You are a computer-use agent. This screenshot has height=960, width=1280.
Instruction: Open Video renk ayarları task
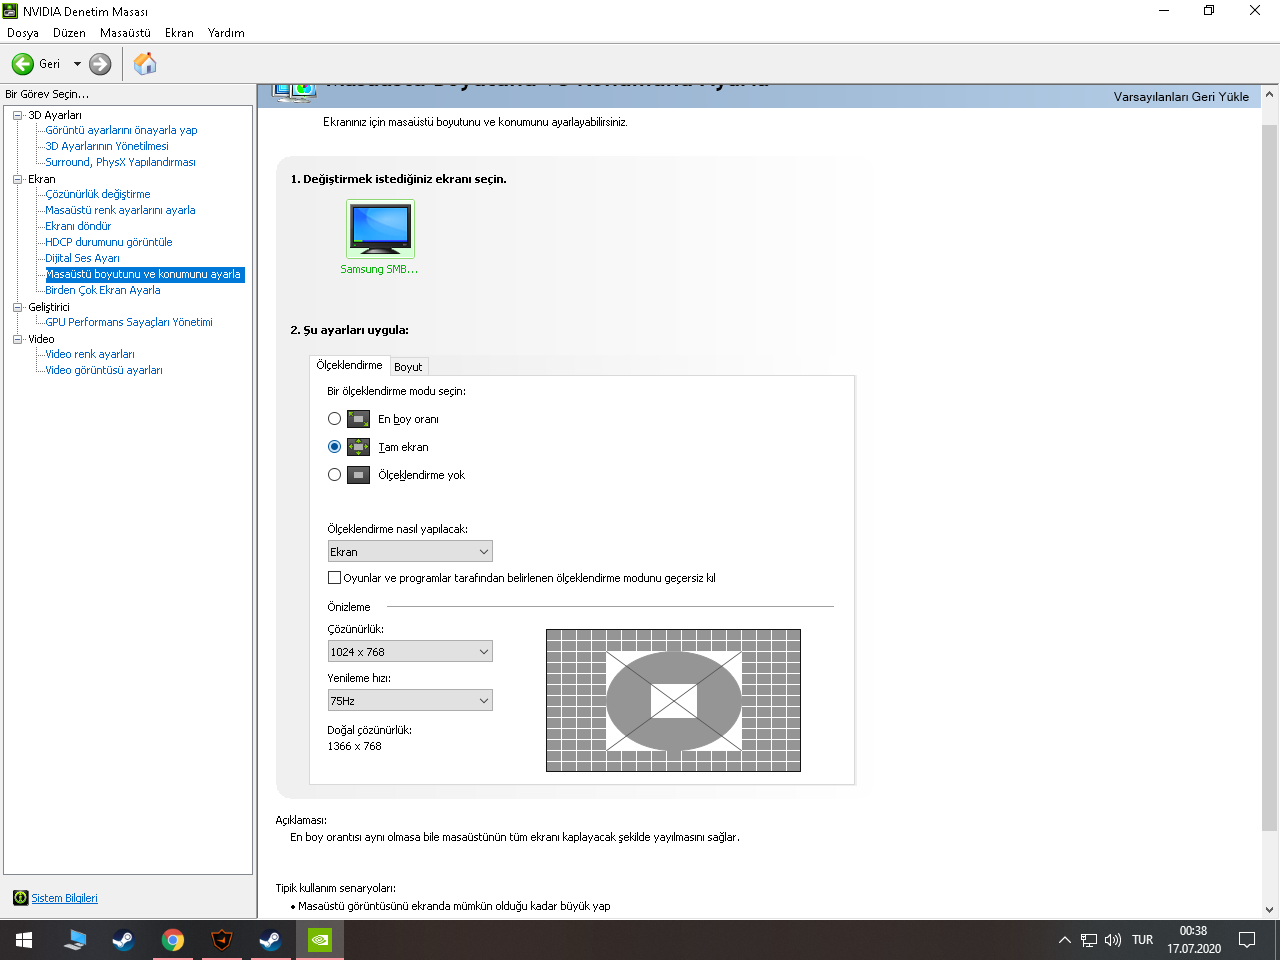pyautogui.click(x=90, y=354)
